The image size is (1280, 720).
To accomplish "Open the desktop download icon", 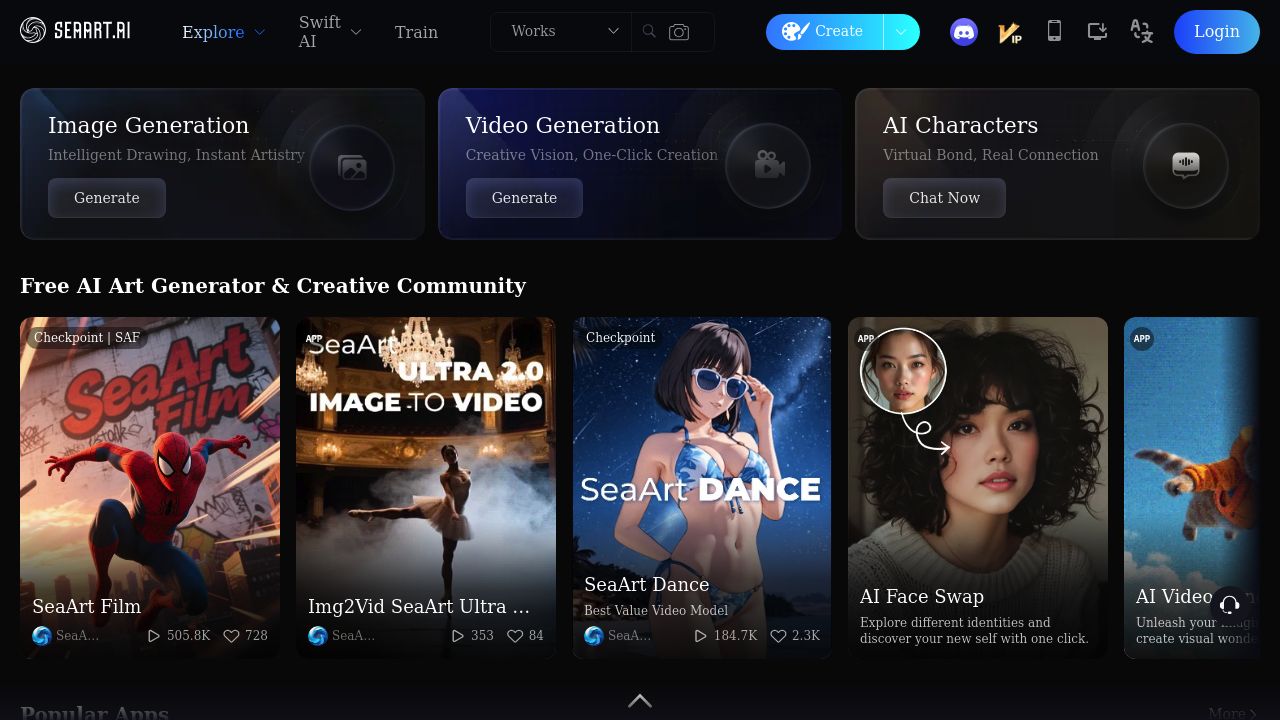I will pyautogui.click(x=1097, y=31).
